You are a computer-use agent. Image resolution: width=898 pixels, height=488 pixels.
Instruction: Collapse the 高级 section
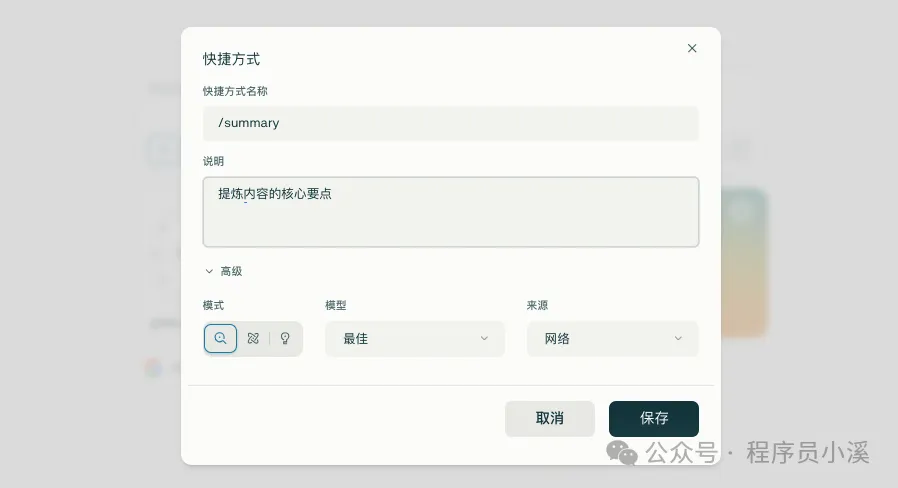223,271
